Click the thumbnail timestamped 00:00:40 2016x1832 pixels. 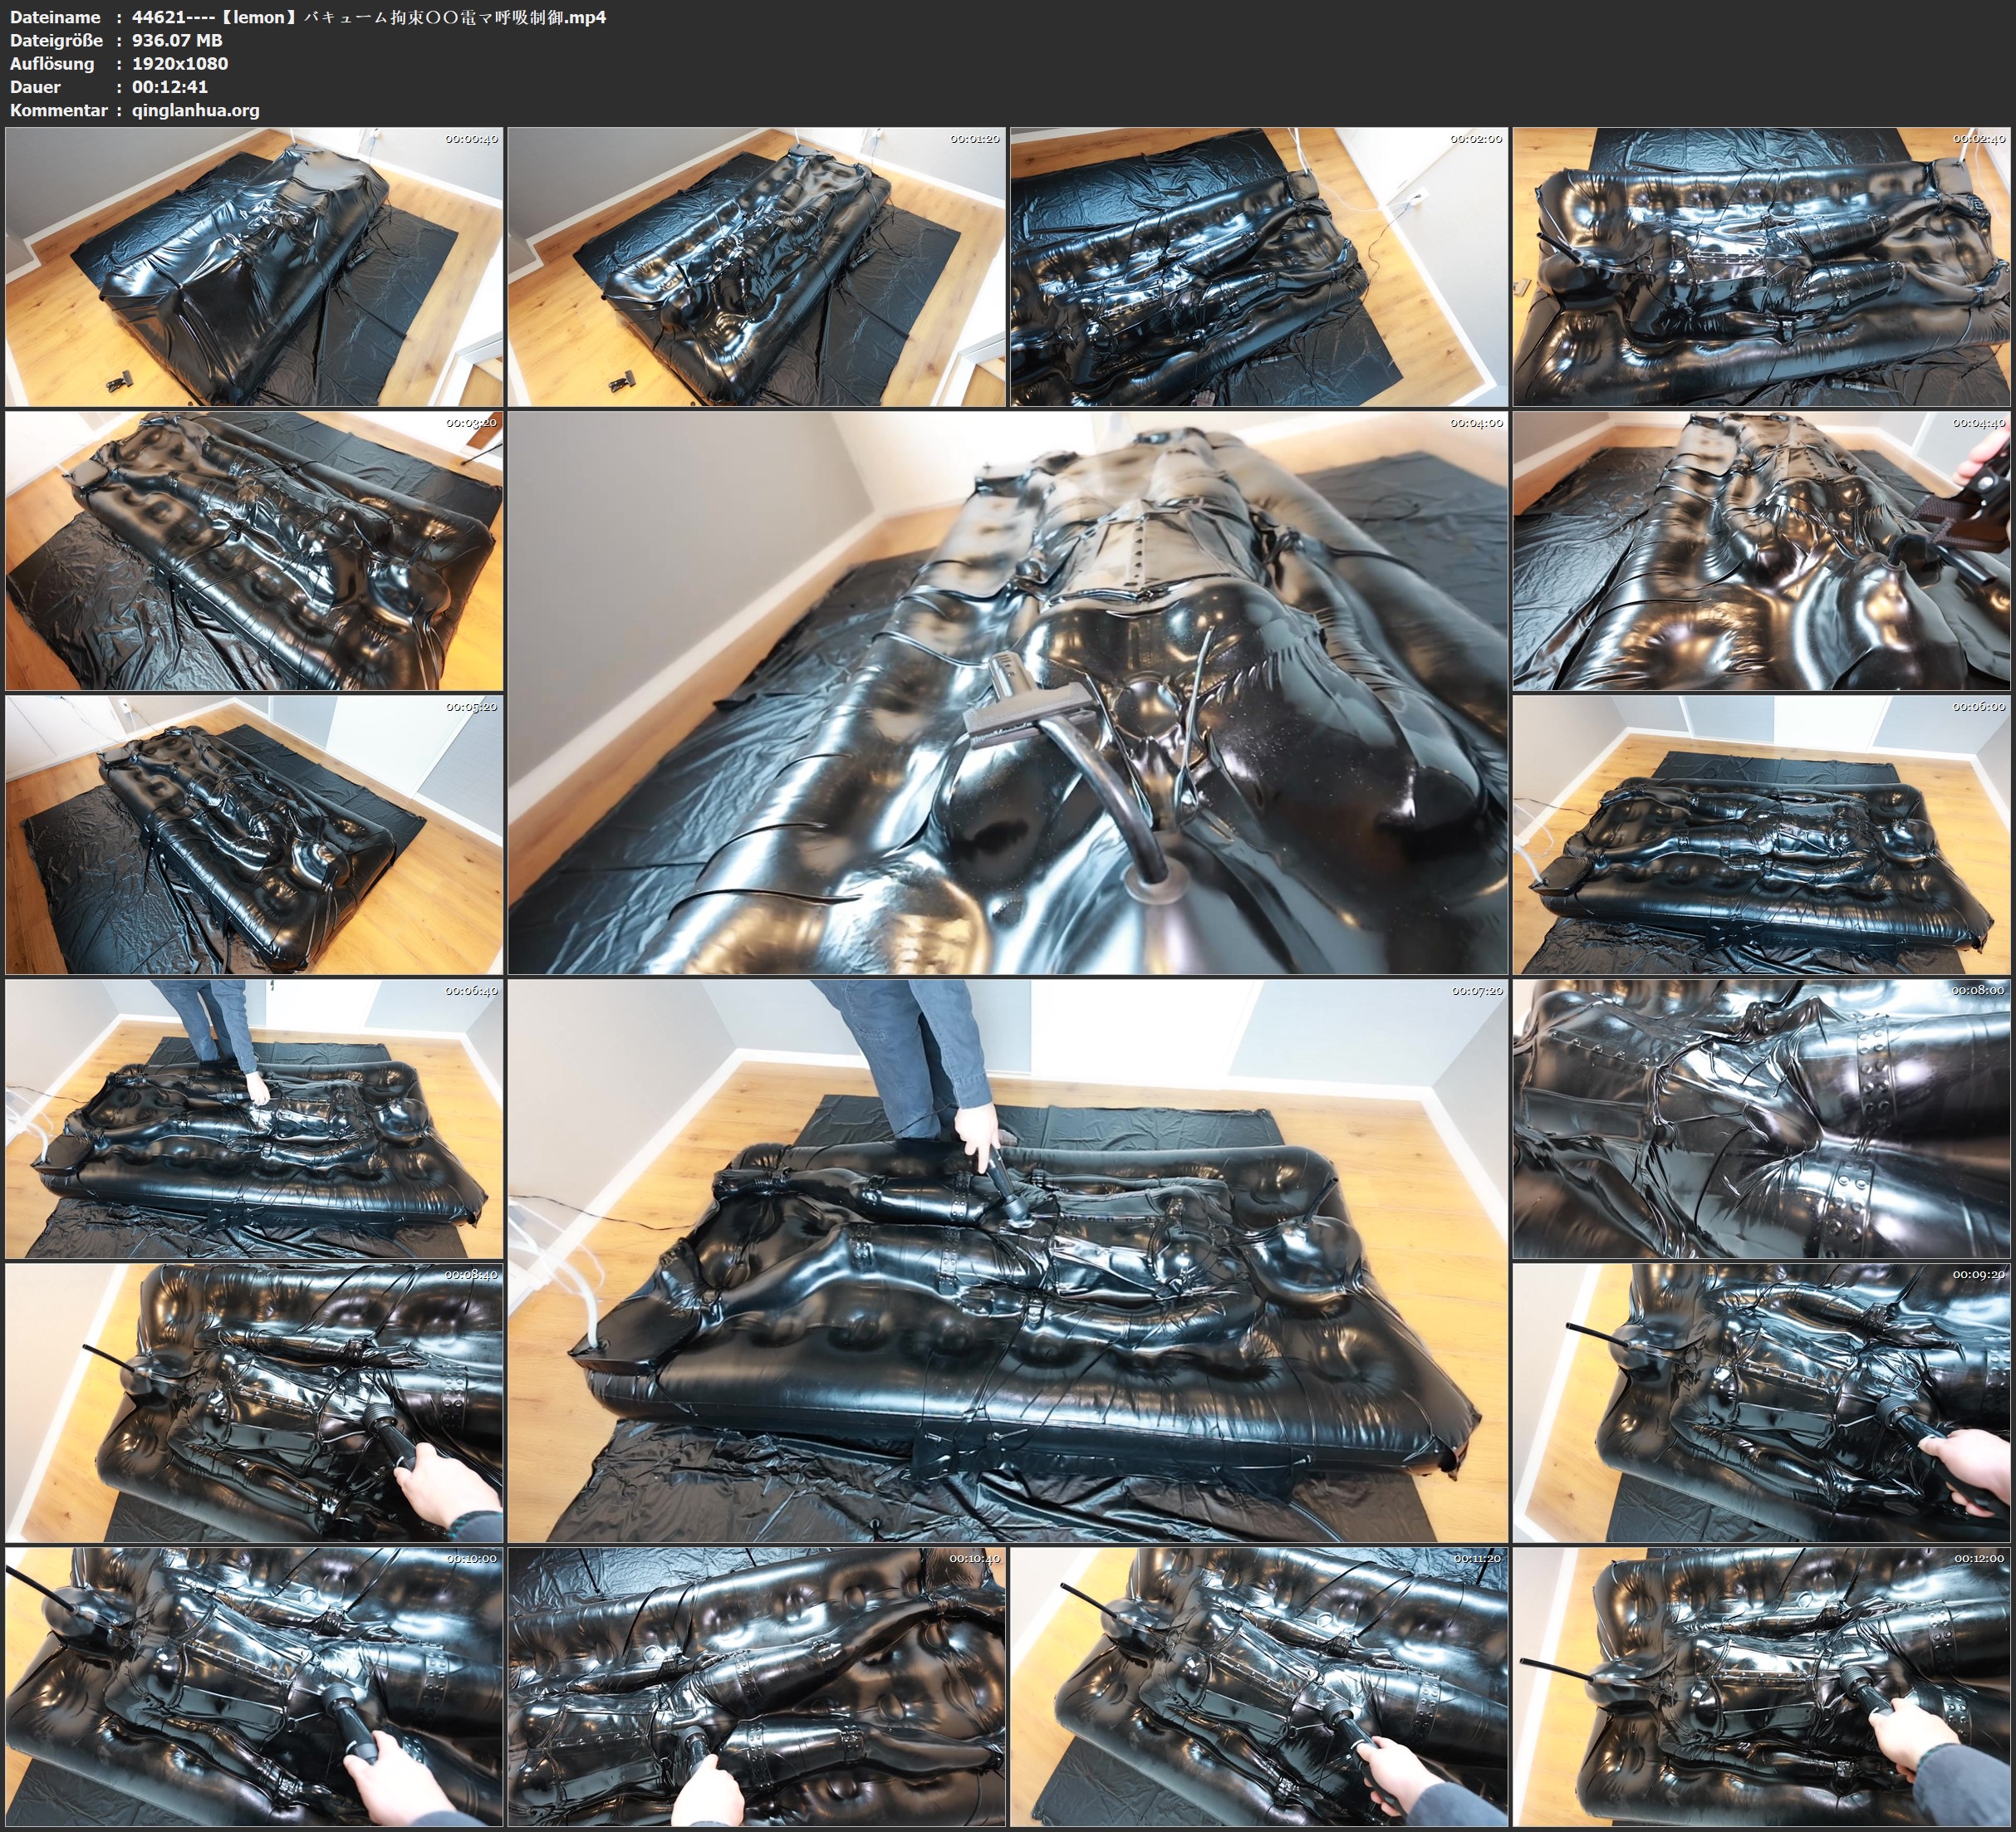[x=254, y=267]
